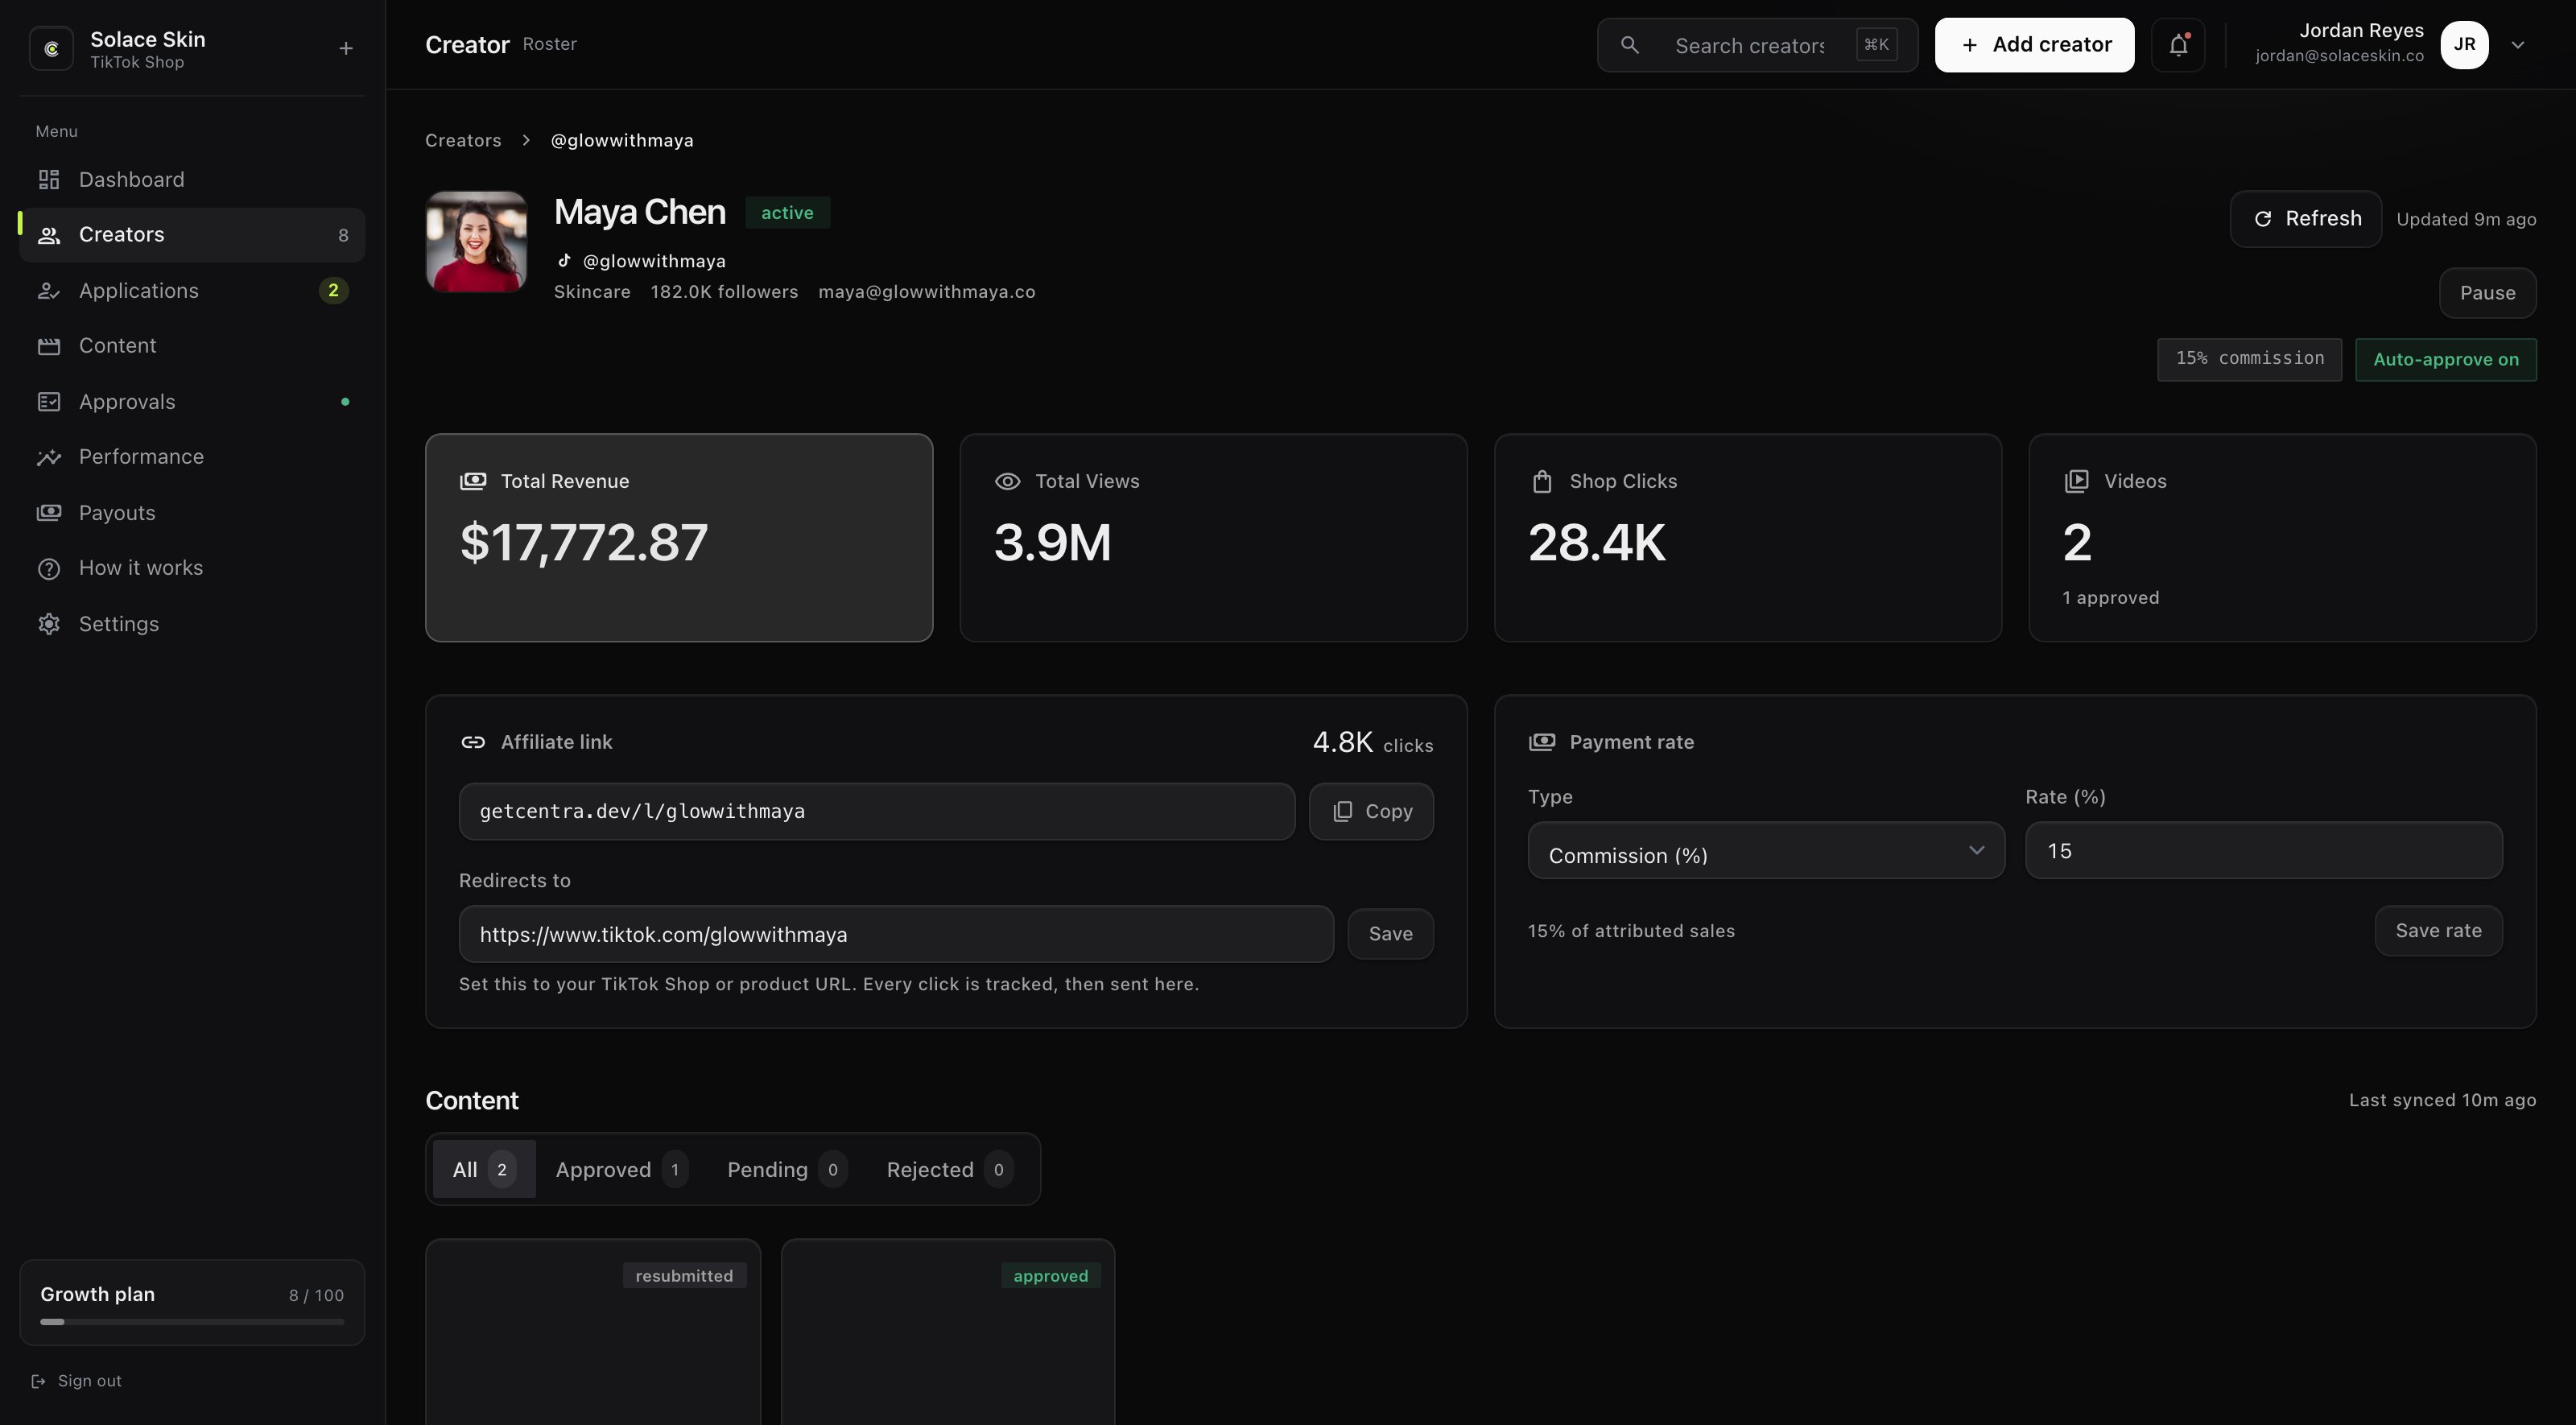Screen dimensions: 2576x1425
Task: Click the TikTok icon beside @glowwithmaya
Action: [564, 261]
